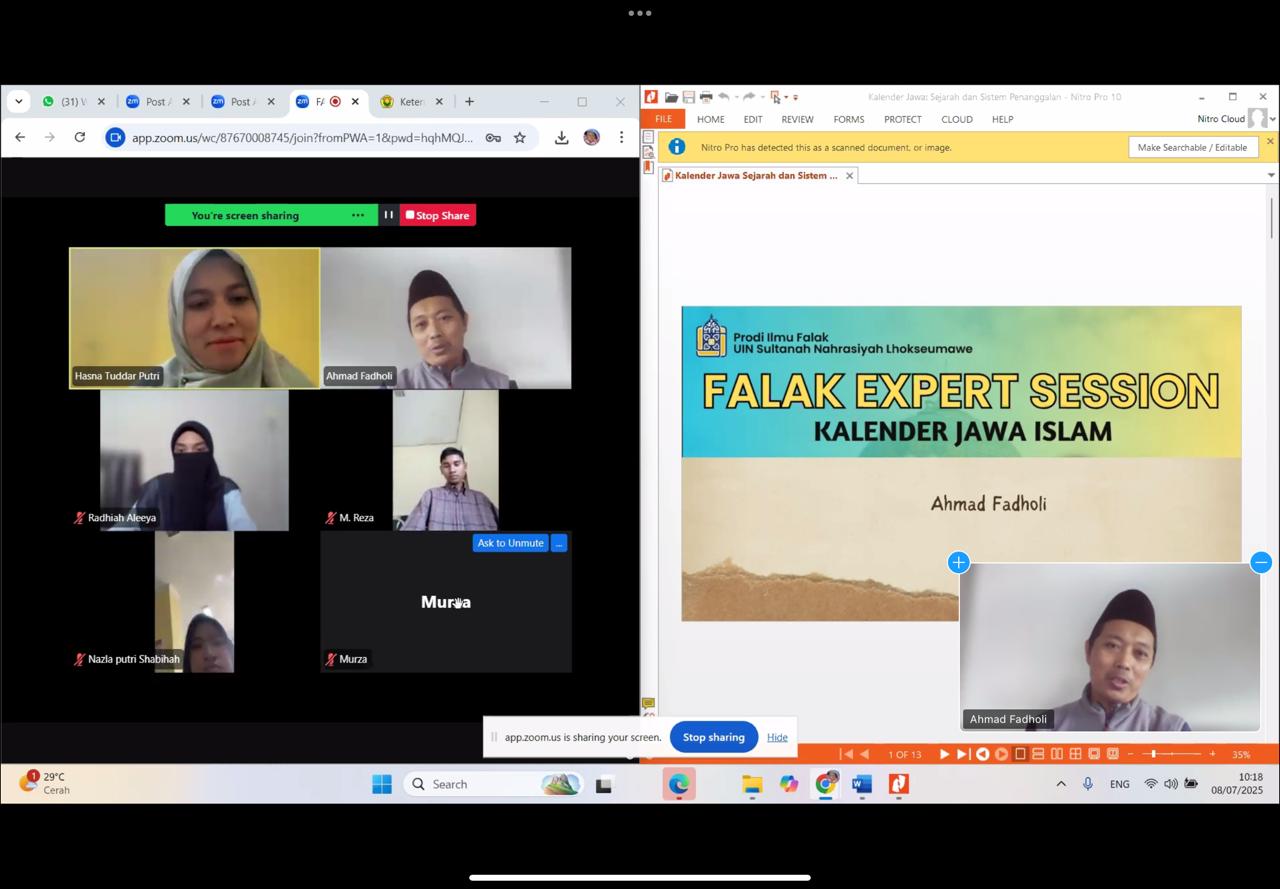
Task: Open Chrome downloads icon
Action: (561, 138)
